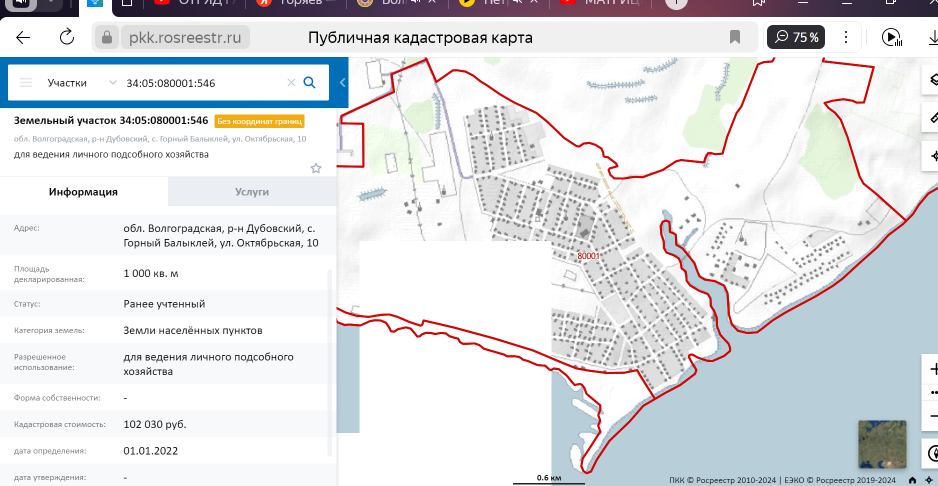Click the browser back arrow
The image size is (938, 486).
pyautogui.click(x=24, y=38)
